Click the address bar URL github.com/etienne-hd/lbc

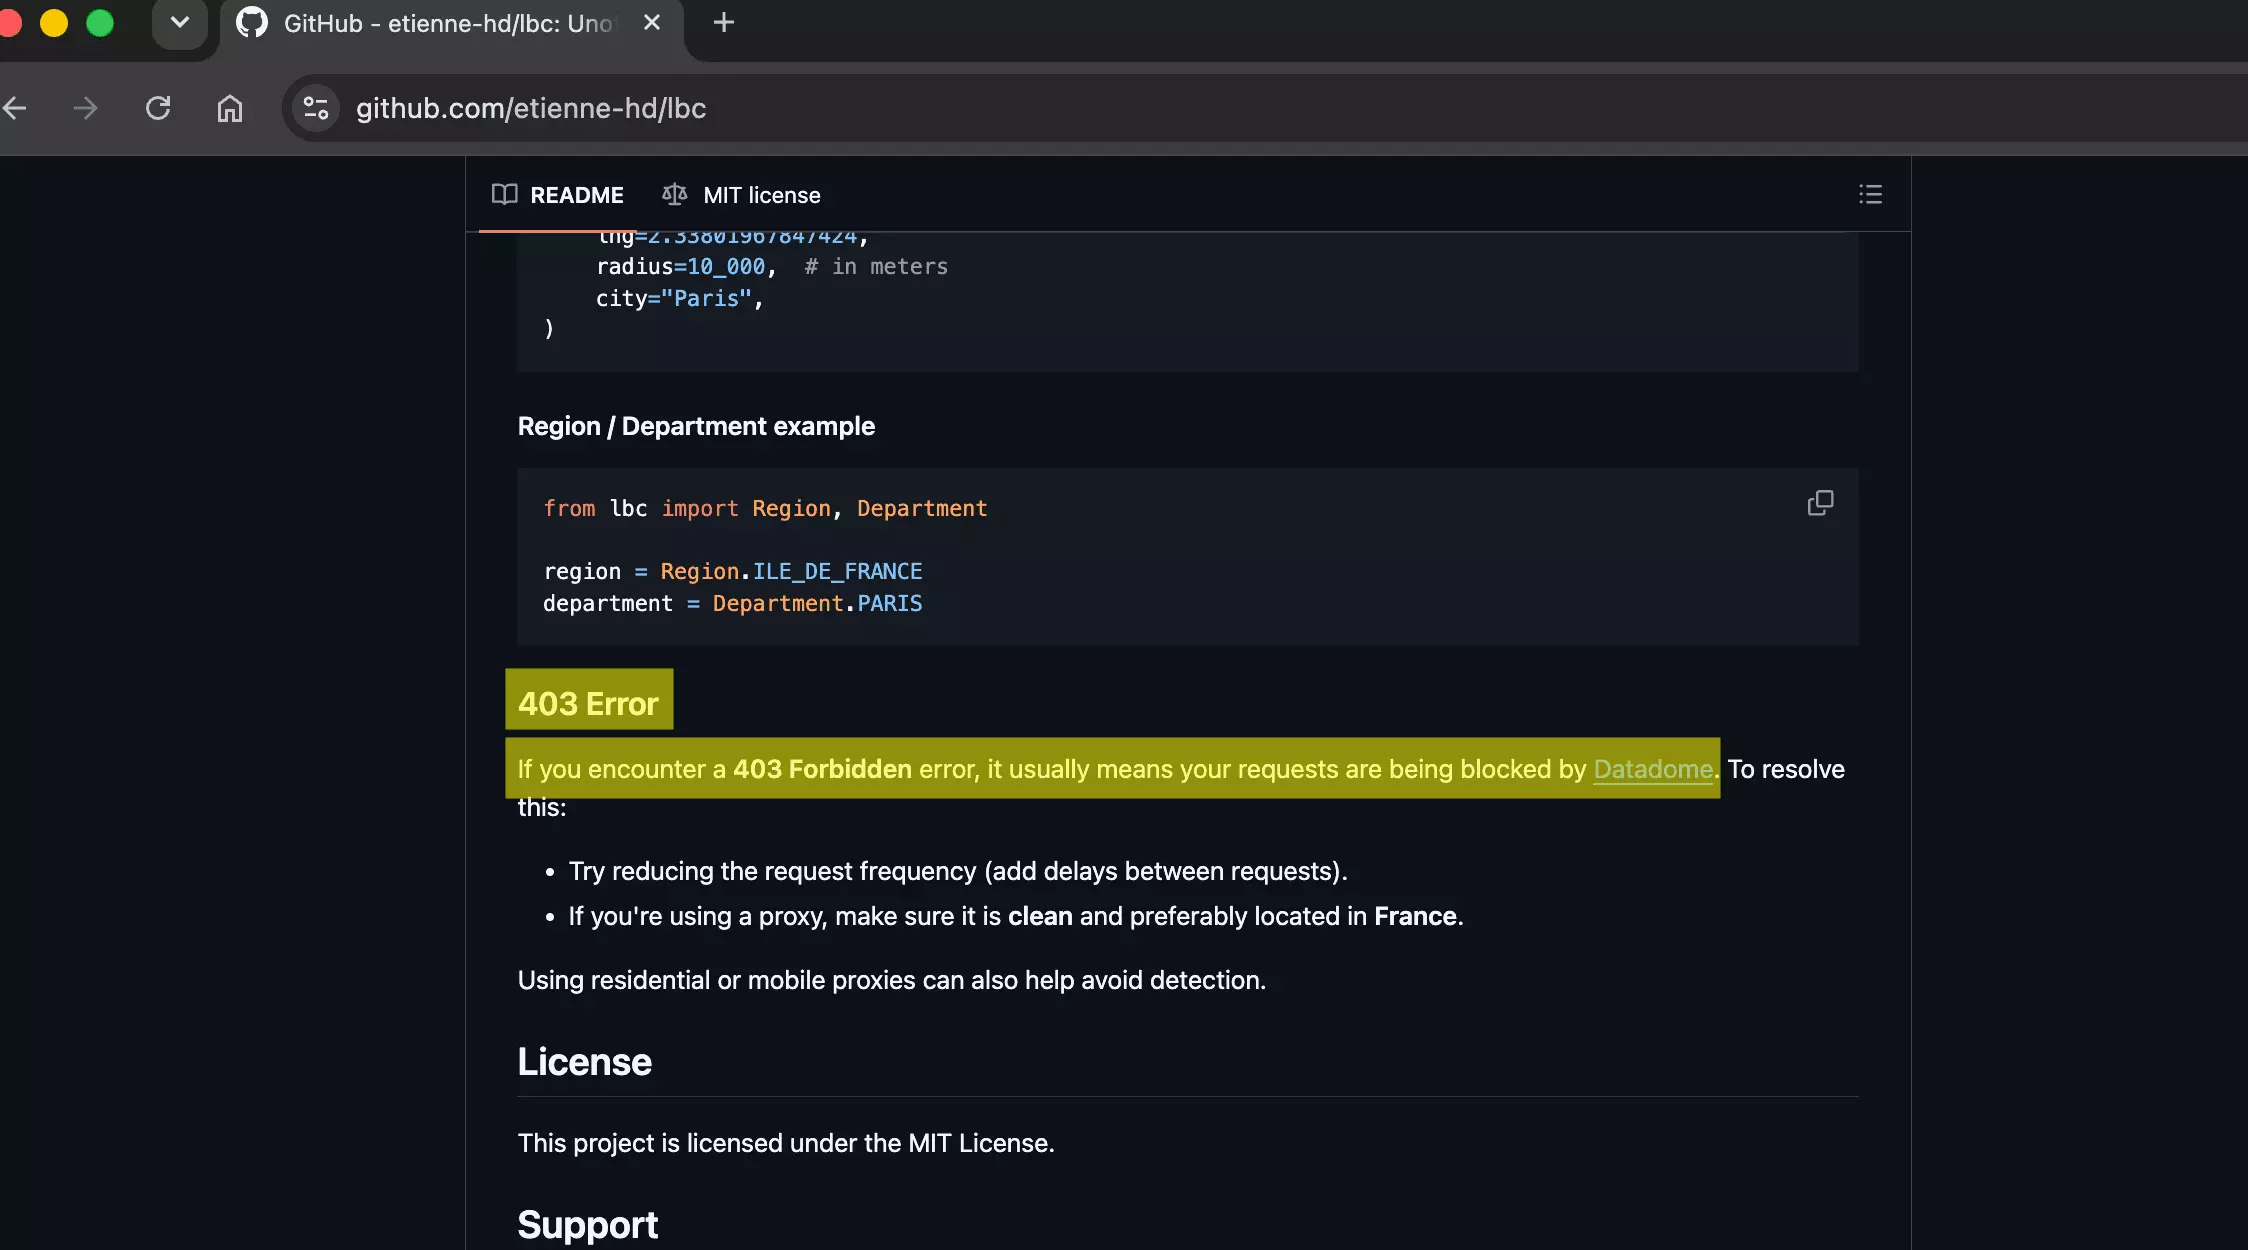531,108
